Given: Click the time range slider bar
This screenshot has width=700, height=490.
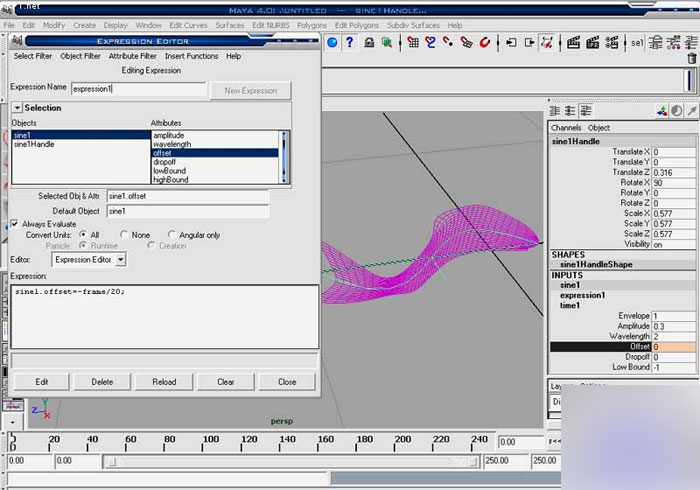Looking at the screenshot, I should click(292, 461).
